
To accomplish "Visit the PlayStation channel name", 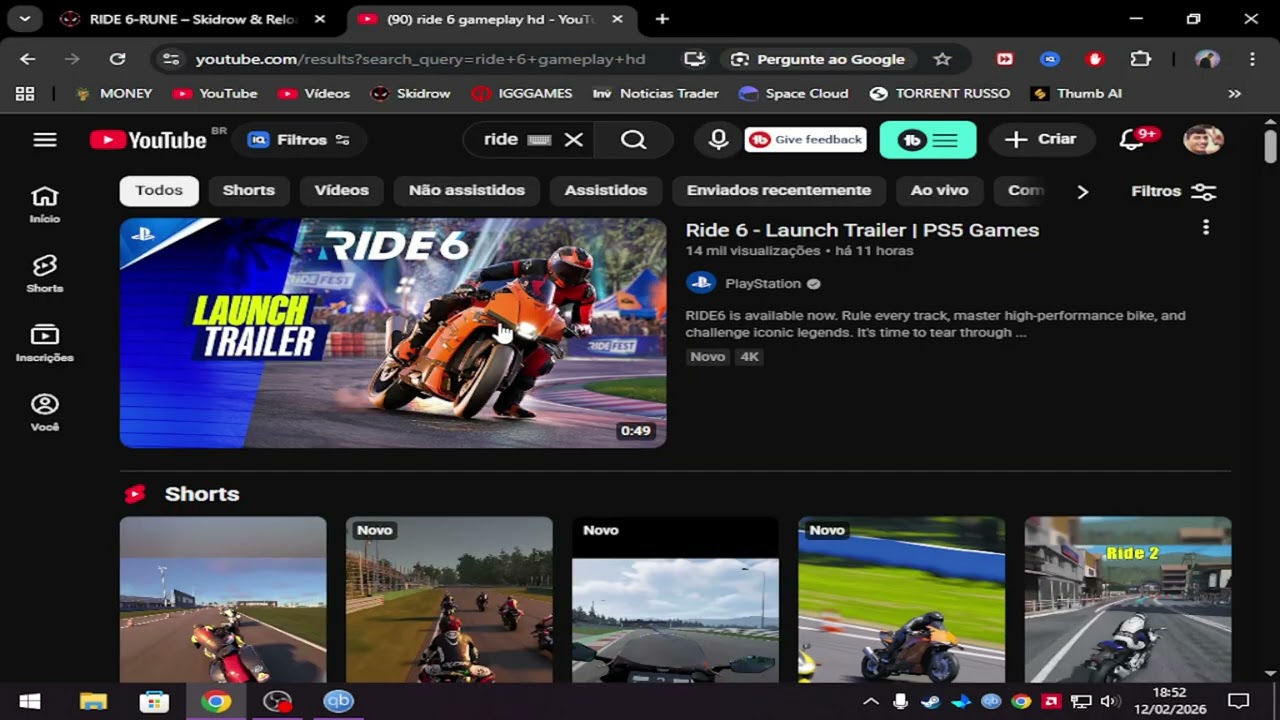I will tap(763, 284).
